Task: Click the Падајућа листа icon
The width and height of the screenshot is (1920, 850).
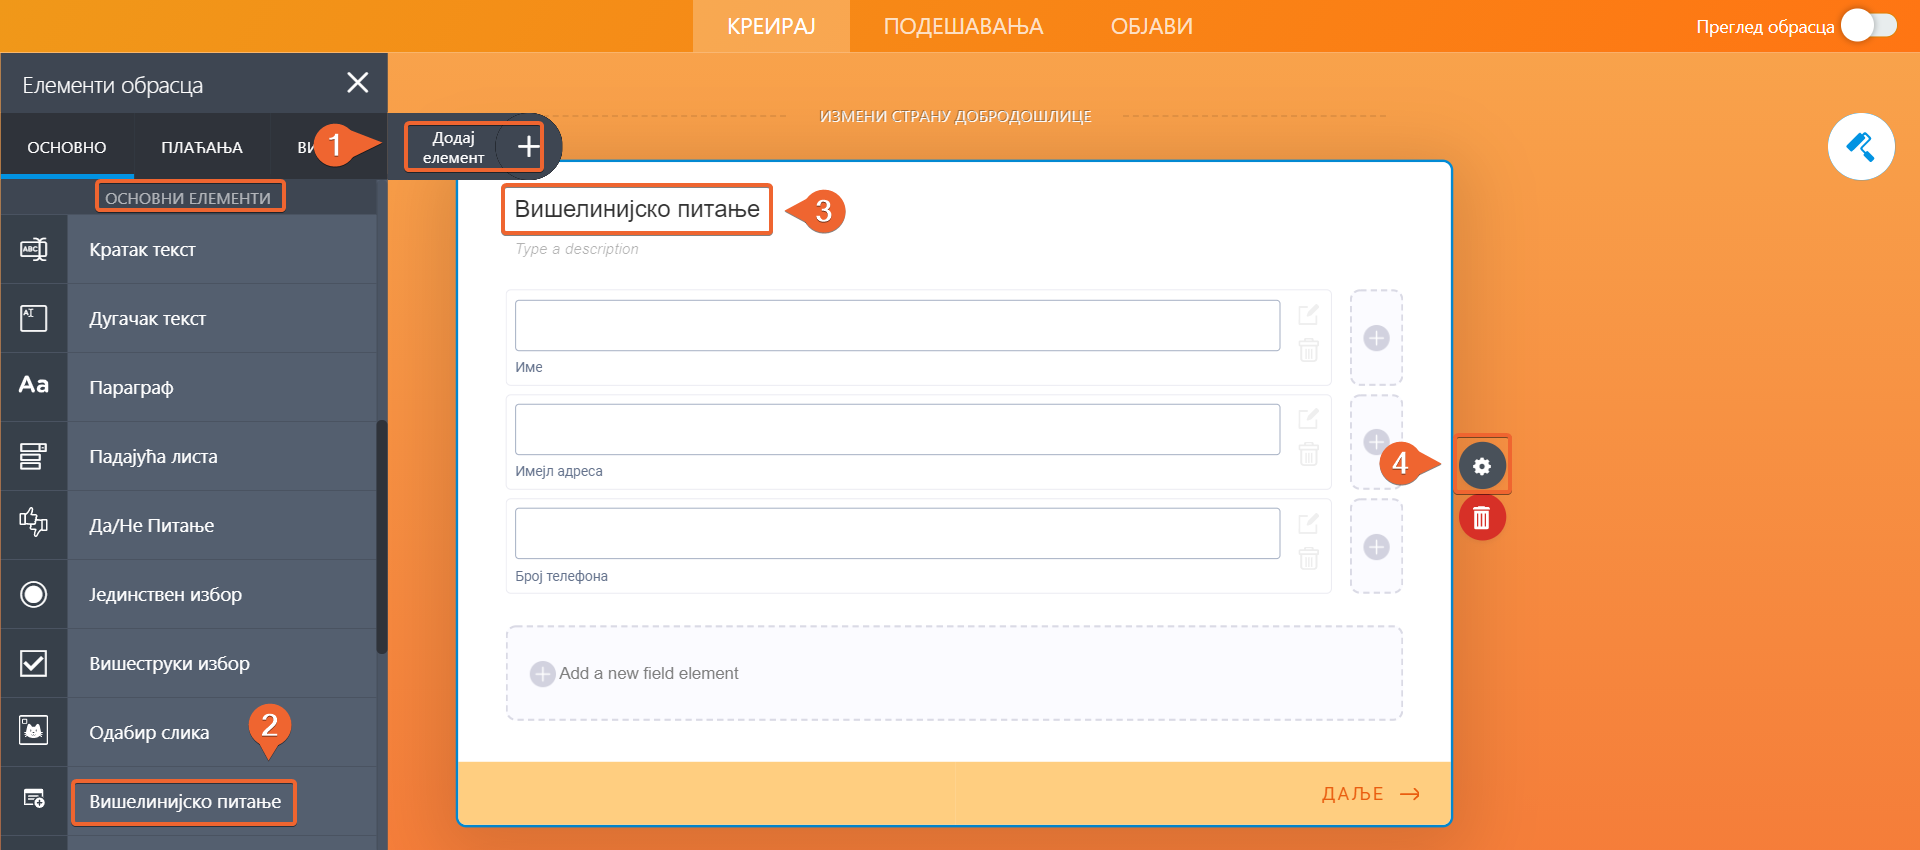Action: click(34, 456)
